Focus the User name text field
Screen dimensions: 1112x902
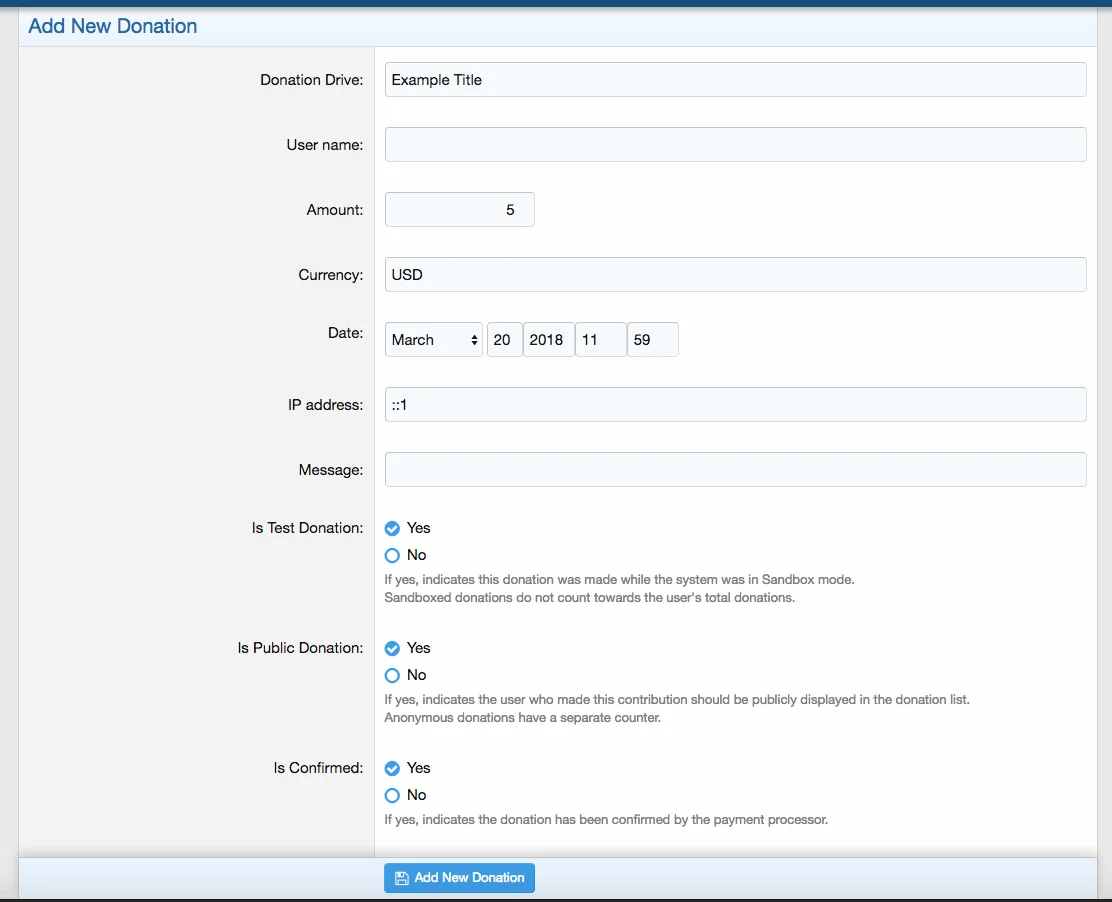coord(735,145)
